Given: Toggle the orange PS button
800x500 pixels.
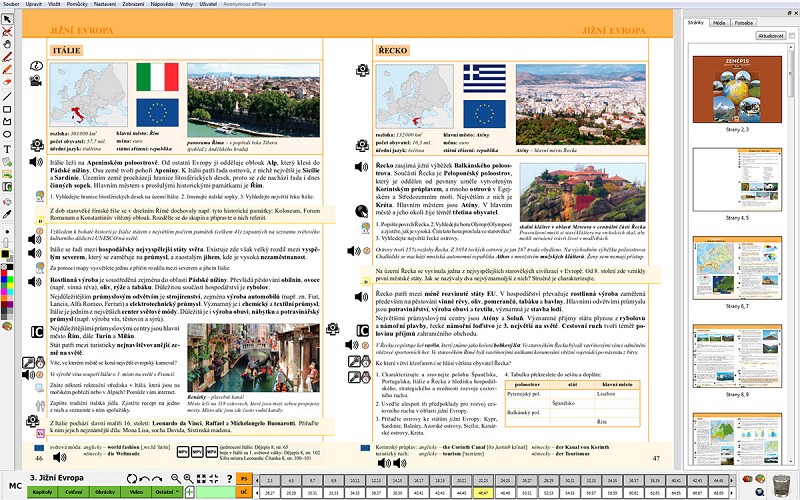Looking at the screenshot, I should (x=244, y=479).
